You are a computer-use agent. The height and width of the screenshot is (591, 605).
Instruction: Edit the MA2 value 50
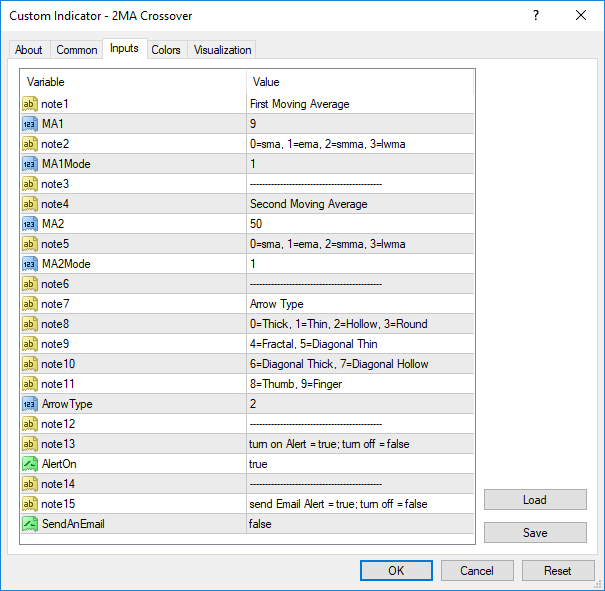360,224
